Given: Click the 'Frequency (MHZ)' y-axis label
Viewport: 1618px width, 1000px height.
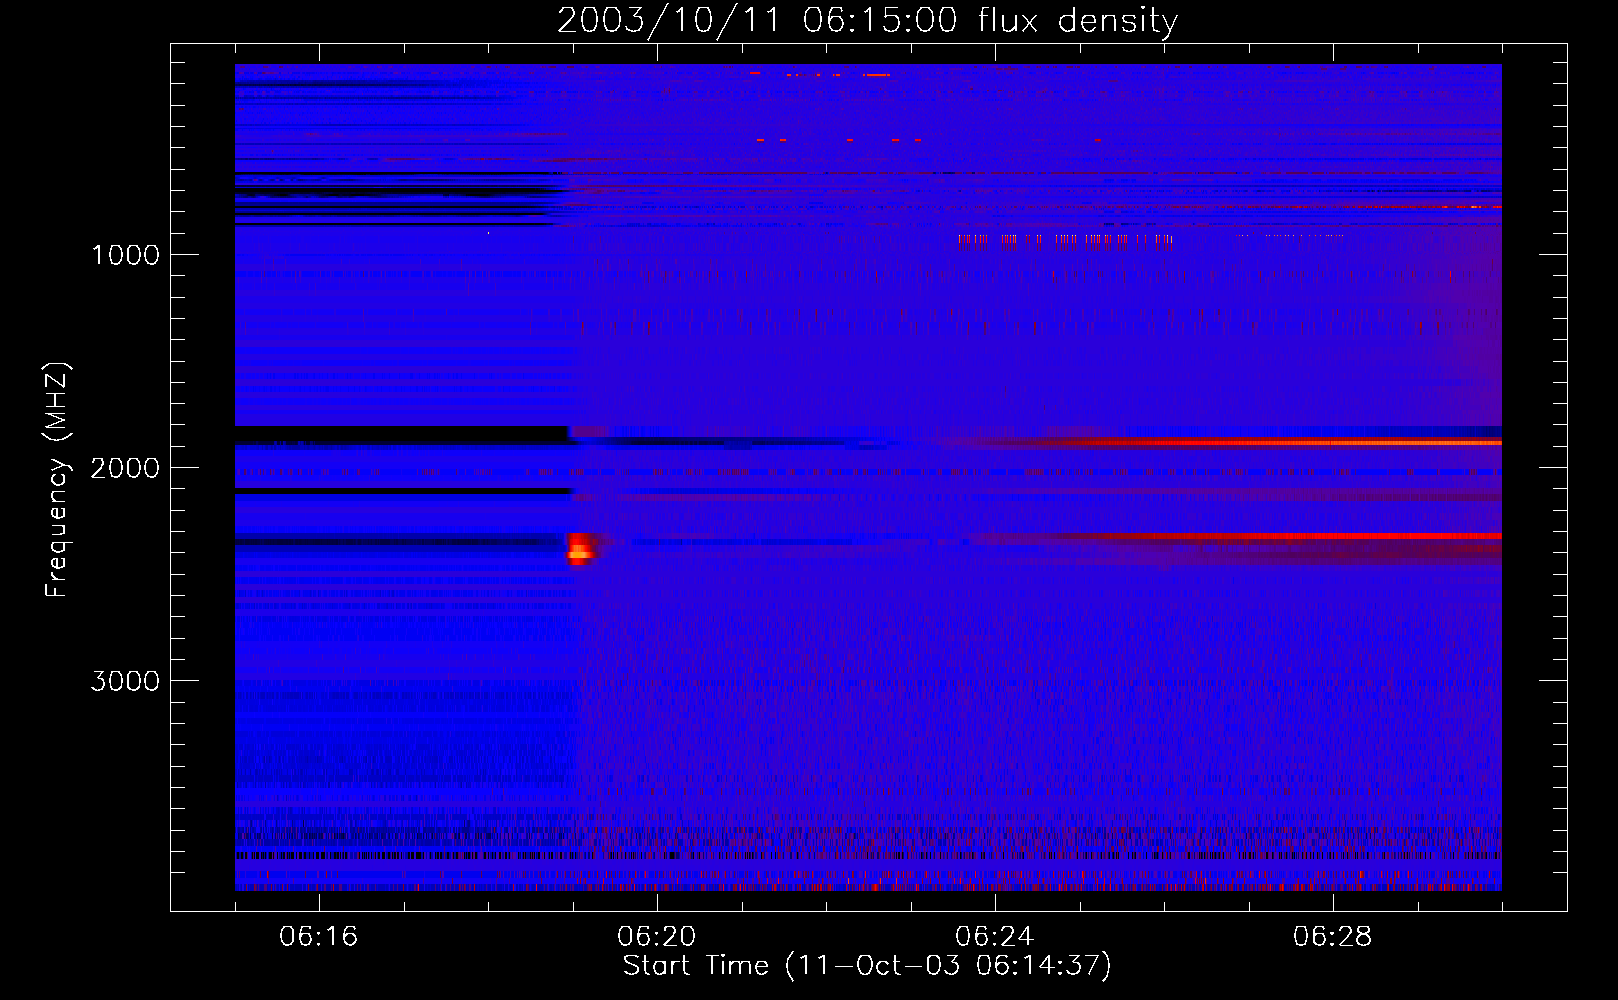Looking at the screenshot, I should tap(56, 480).
